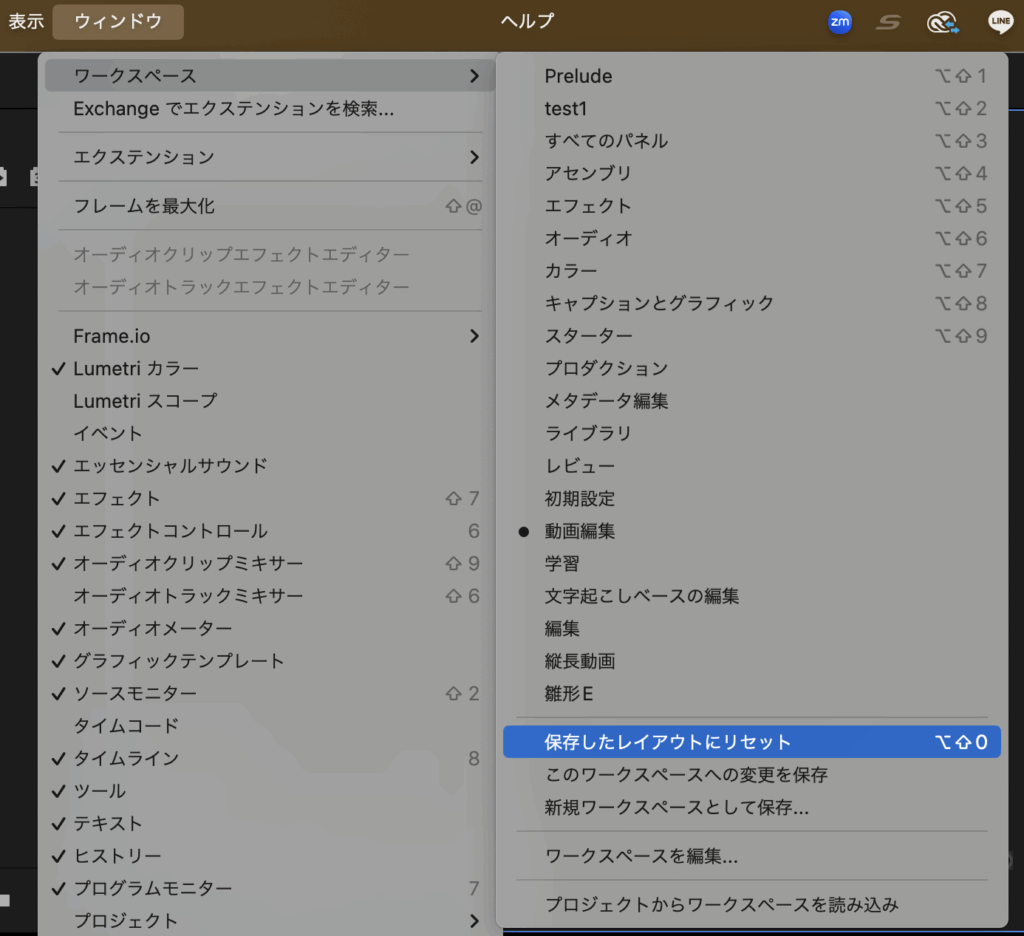This screenshot has height=936, width=1024.
Task: Switch to the 雛形E workspace
Action: click(x=752, y=693)
